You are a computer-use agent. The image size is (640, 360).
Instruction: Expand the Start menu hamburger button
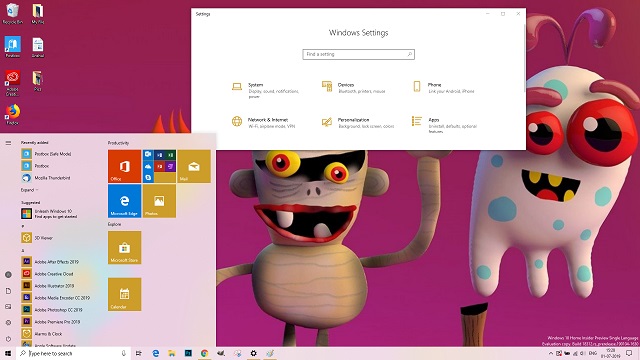8,143
